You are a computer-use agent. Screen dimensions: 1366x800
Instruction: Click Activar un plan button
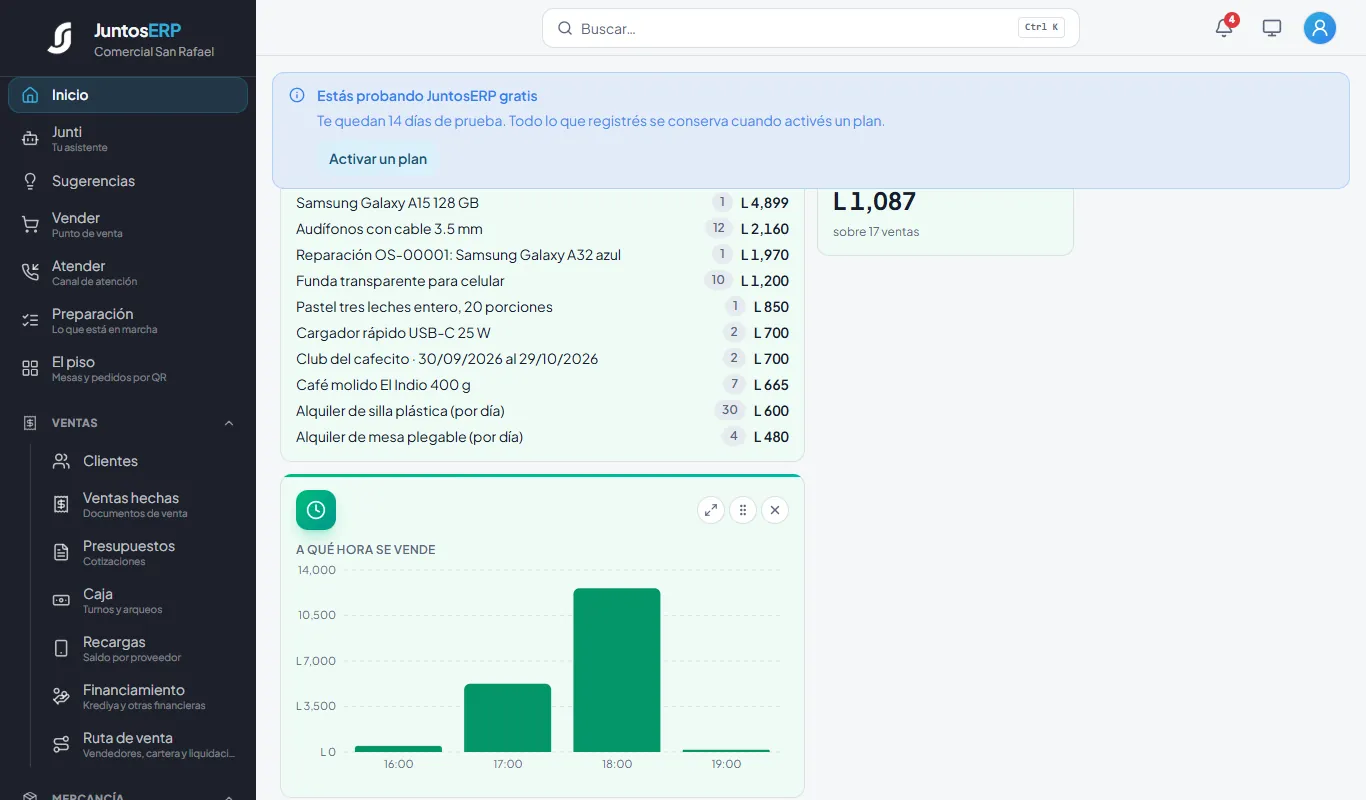pos(378,159)
